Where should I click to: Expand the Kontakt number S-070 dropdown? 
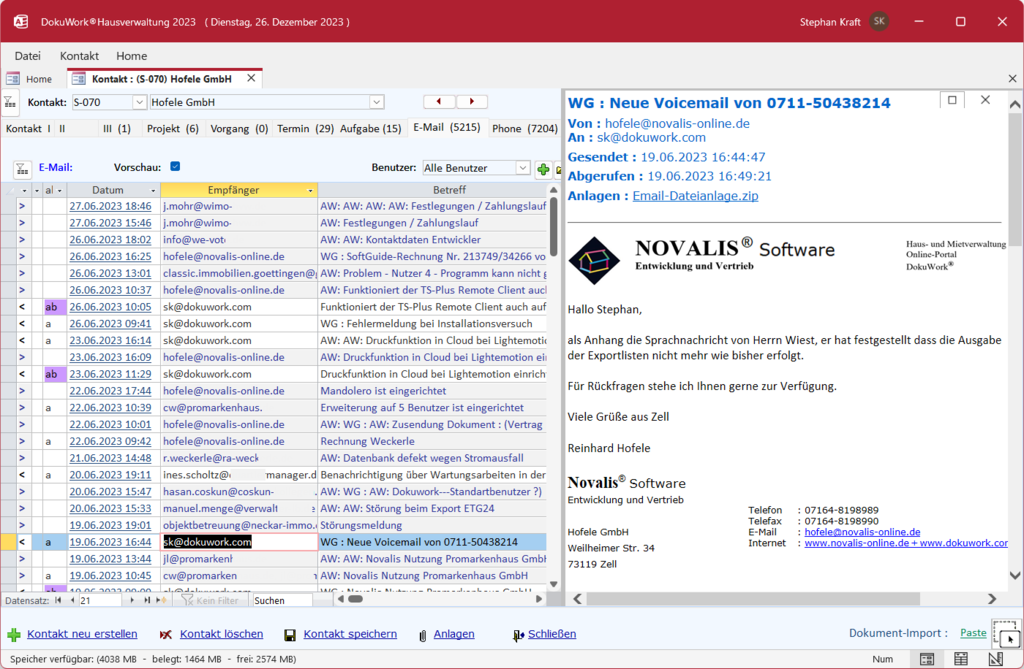(x=139, y=102)
